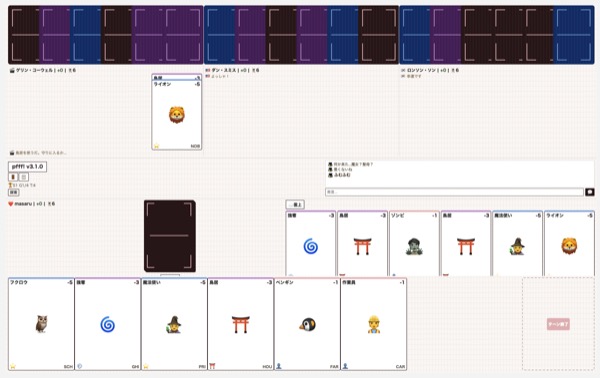
Task: Pick the blue swirl card in the market row
Action: pyautogui.click(x=311, y=243)
